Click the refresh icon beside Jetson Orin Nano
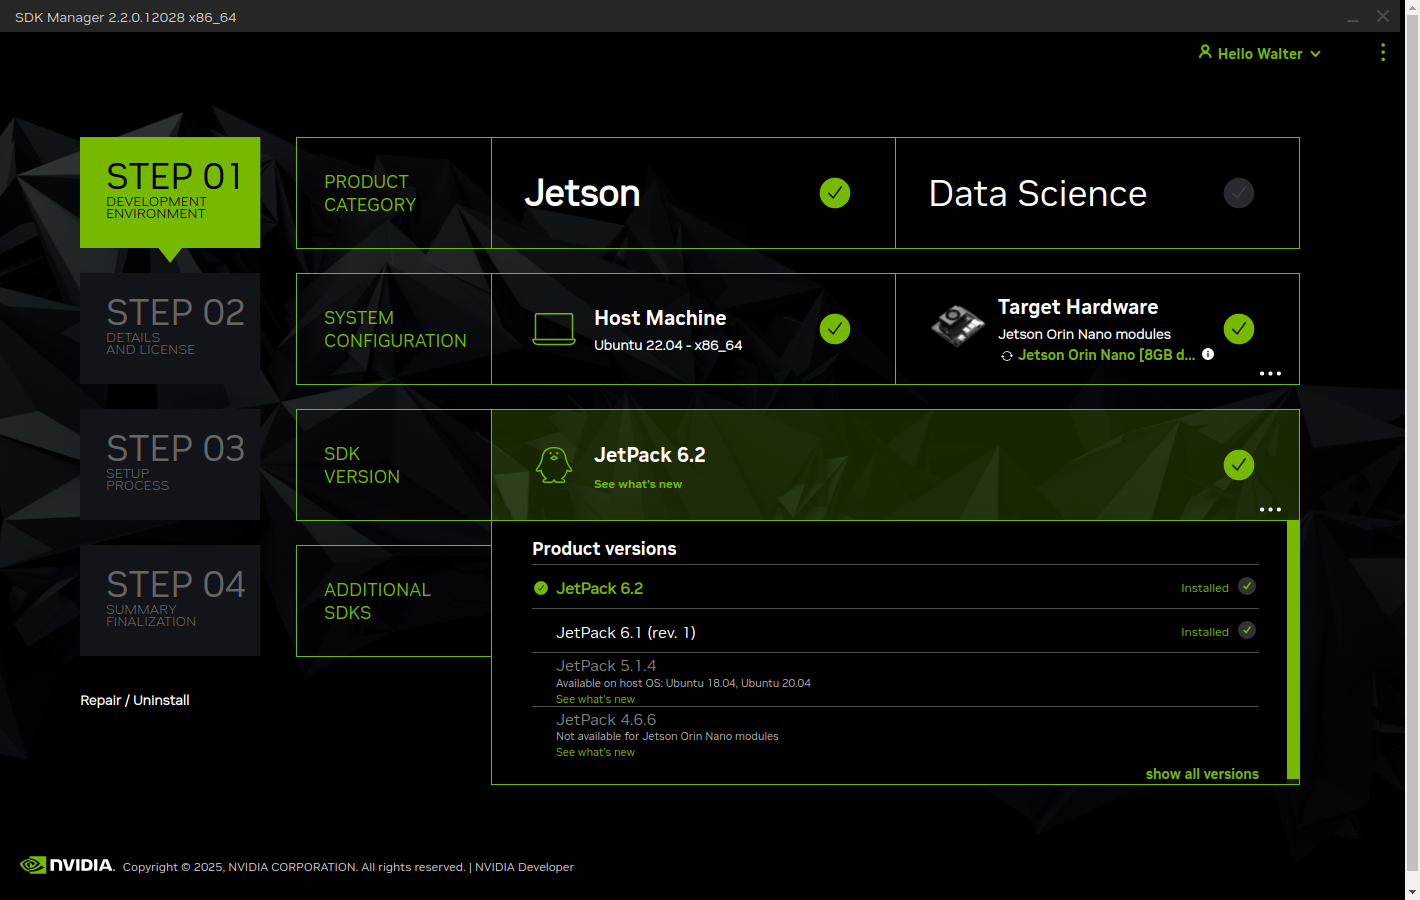 click(x=1007, y=356)
